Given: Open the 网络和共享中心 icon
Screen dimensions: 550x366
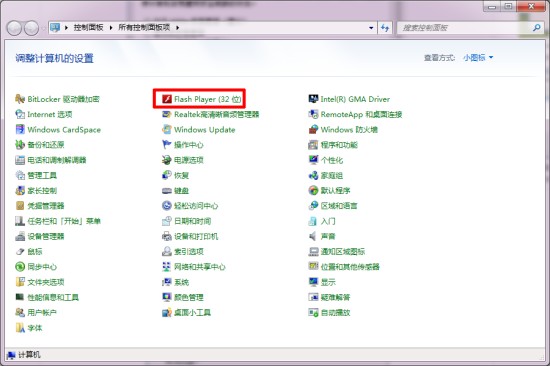Looking at the screenshot, I should [167, 267].
